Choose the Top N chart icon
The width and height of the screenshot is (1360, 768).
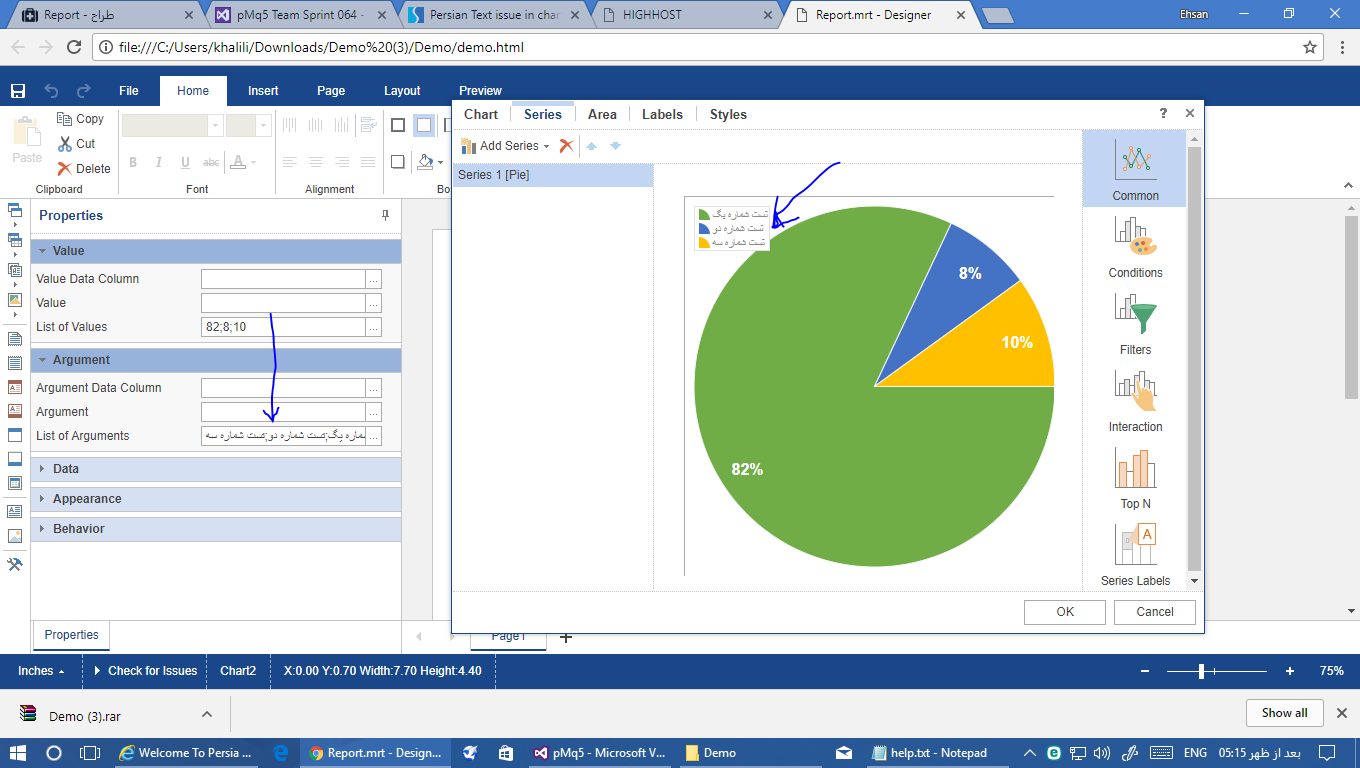pos(1135,468)
